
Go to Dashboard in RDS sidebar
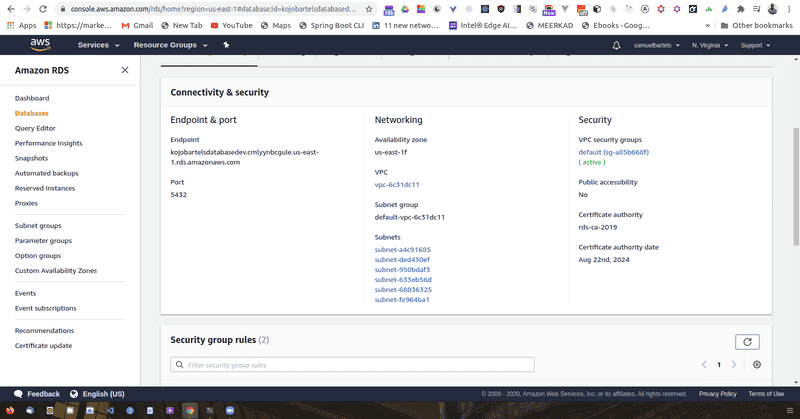(x=32, y=98)
